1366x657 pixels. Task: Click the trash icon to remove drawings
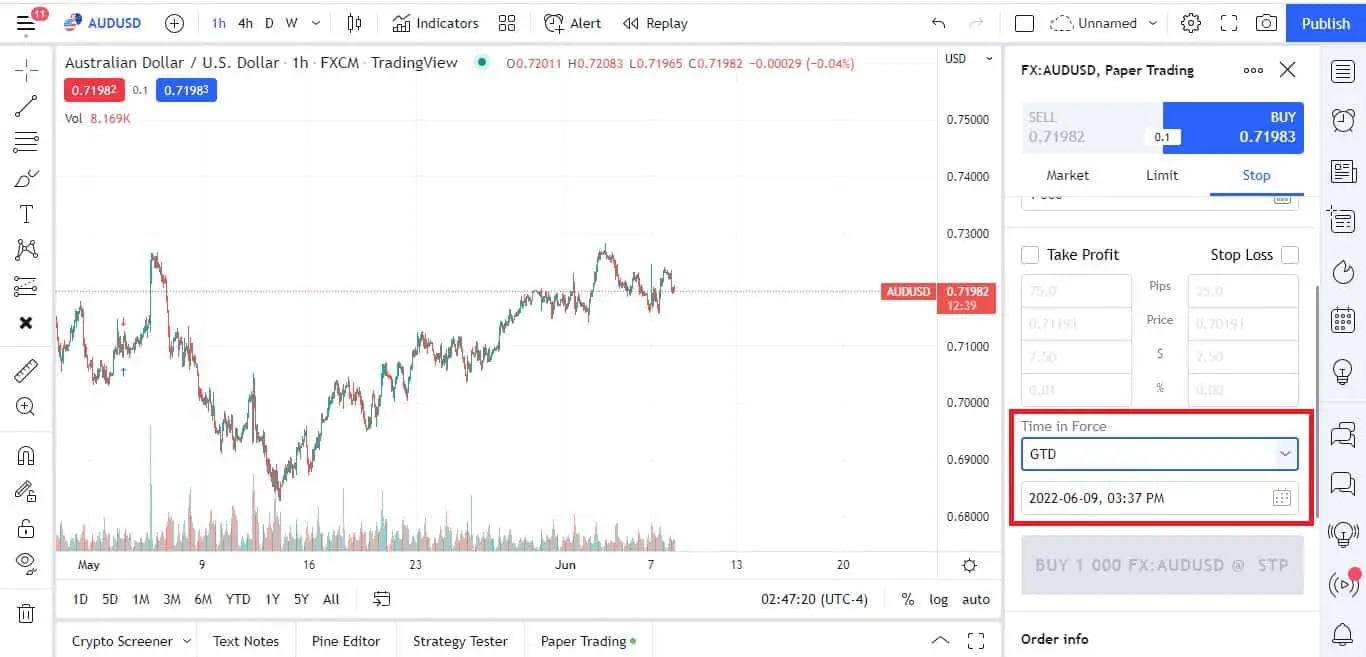[26, 613]
